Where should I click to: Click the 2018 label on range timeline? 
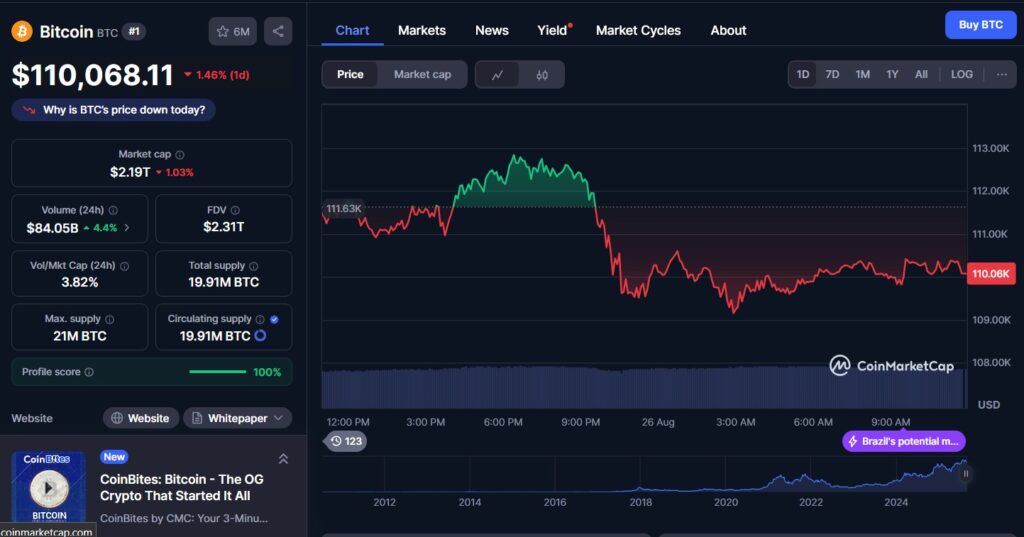641,502
